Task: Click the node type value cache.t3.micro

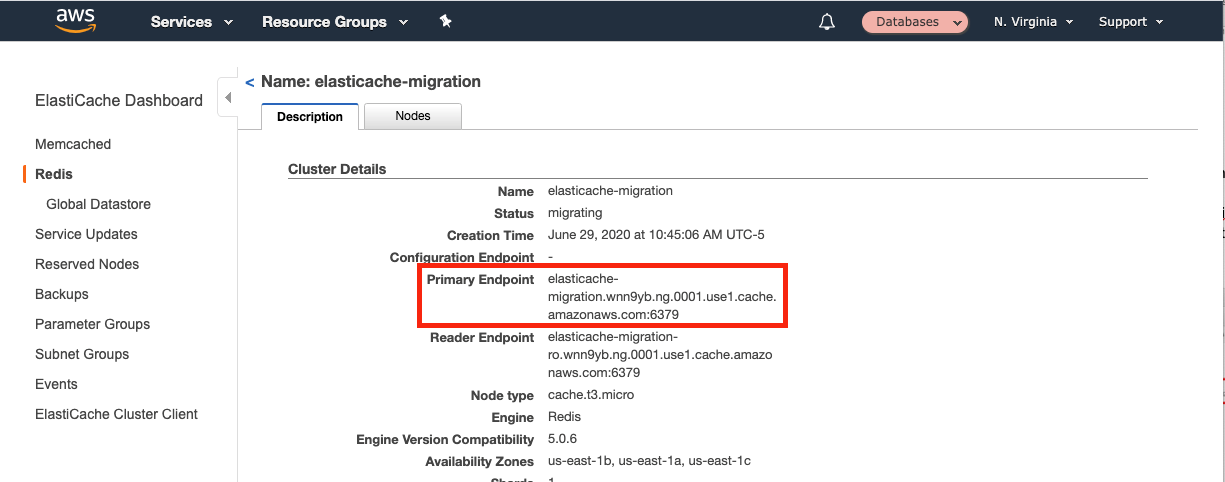Action: point(591,395)
